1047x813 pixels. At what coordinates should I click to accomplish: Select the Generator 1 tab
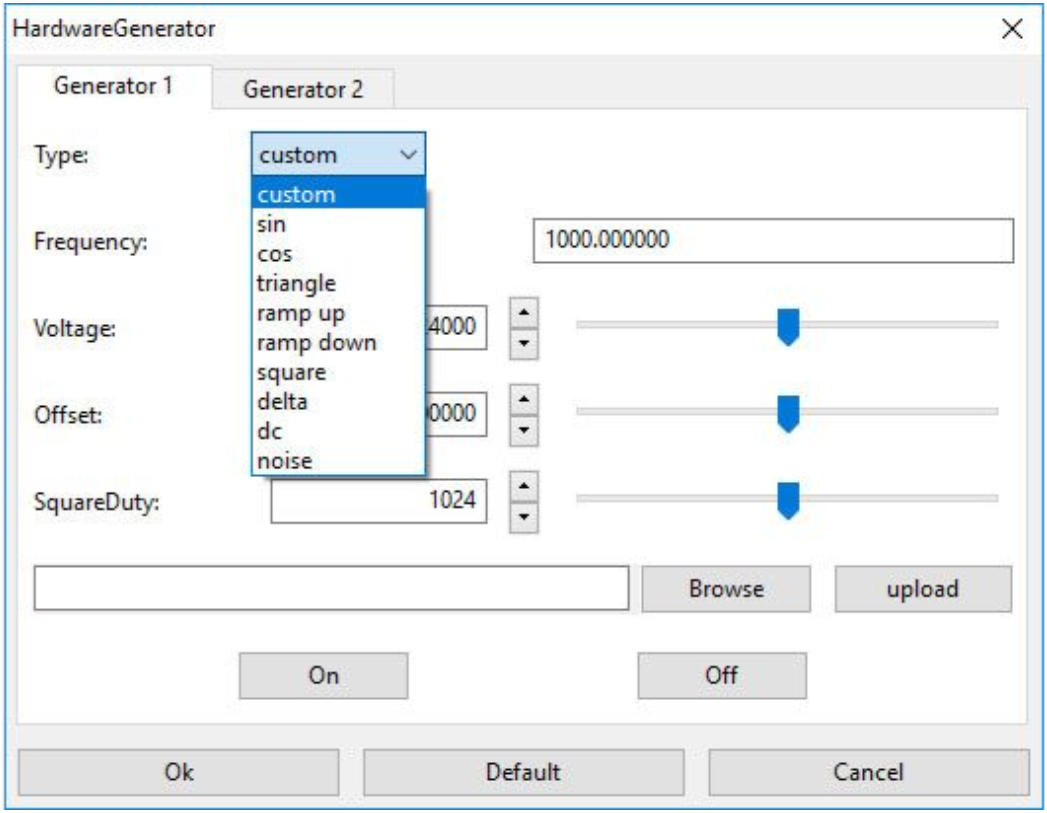112,86
